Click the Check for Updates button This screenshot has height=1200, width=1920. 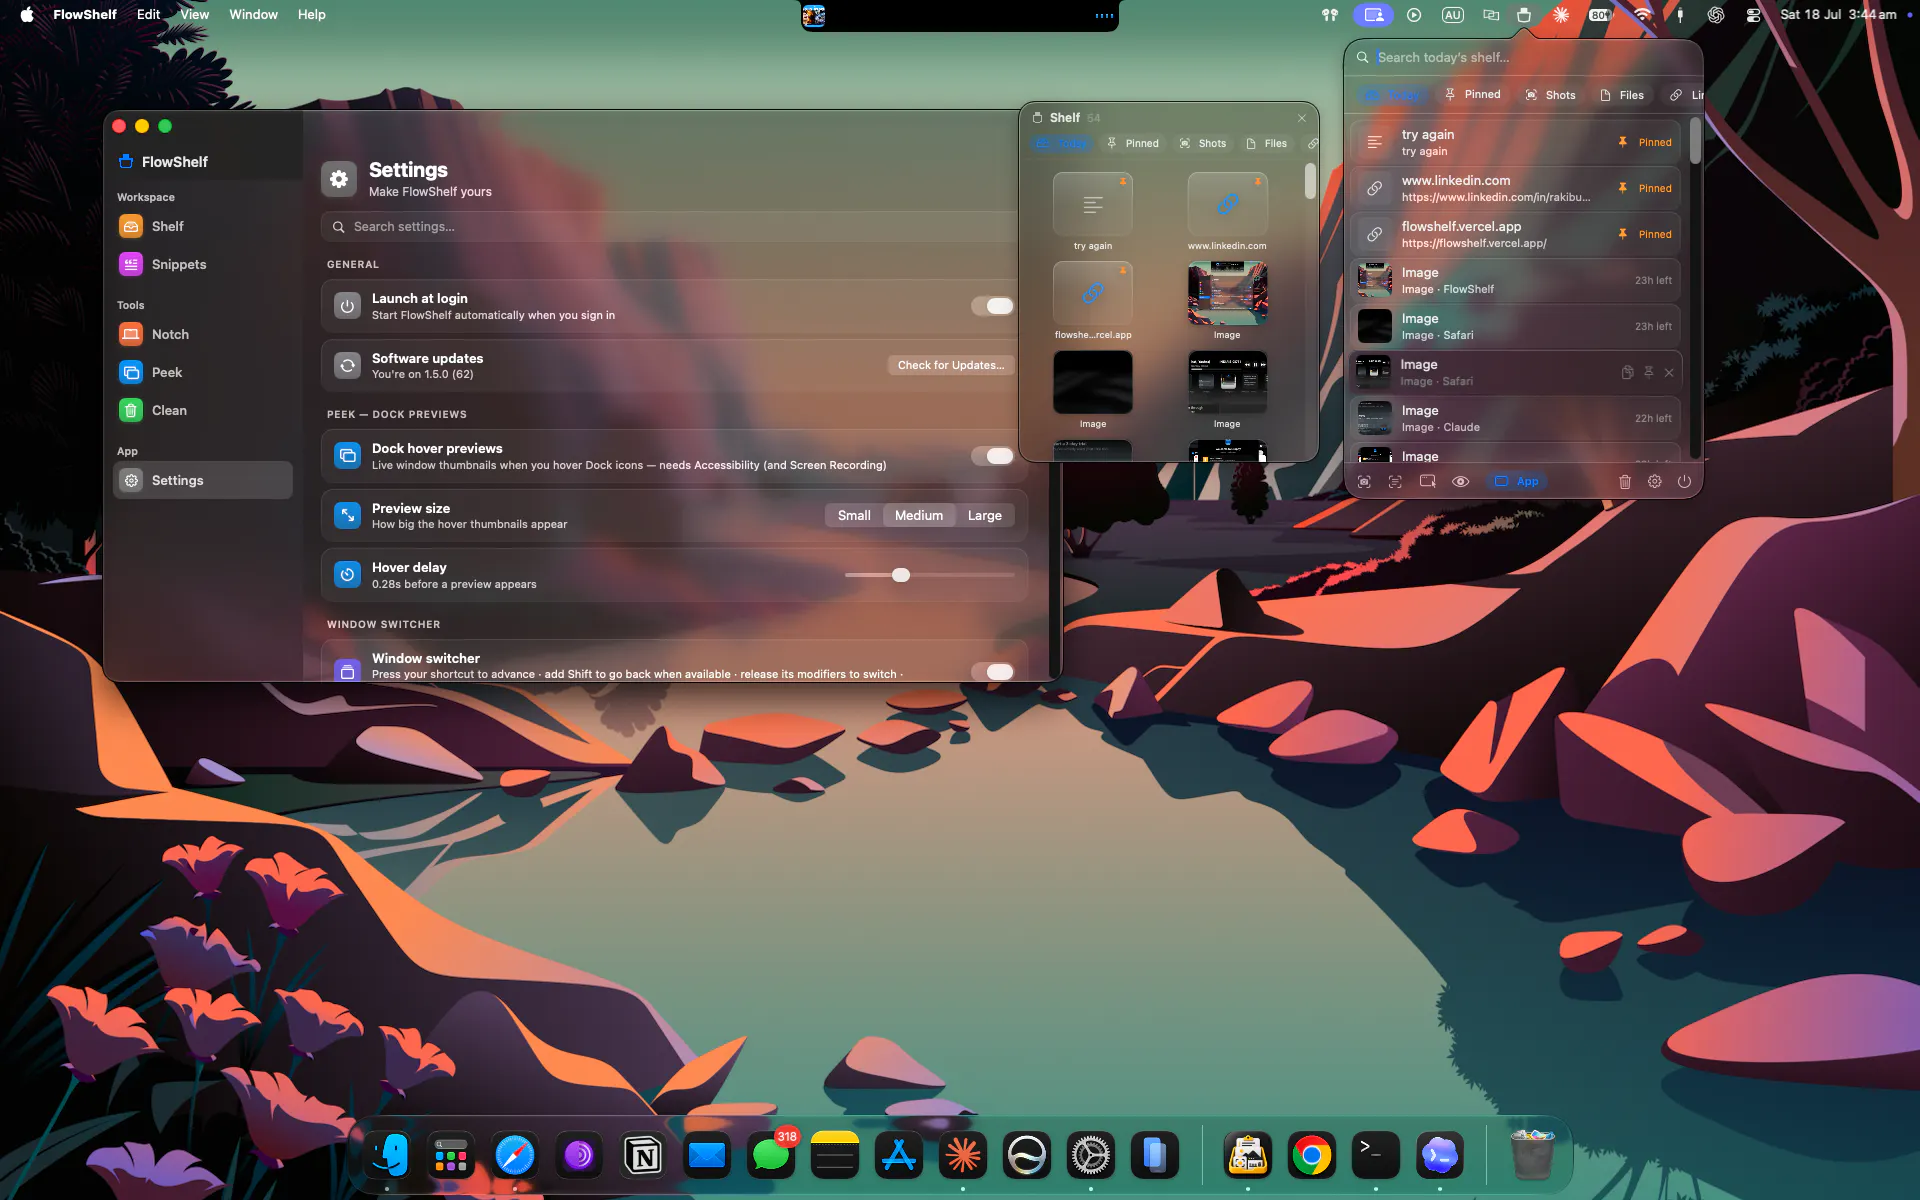pyautogui.click(x=951, y=366)
